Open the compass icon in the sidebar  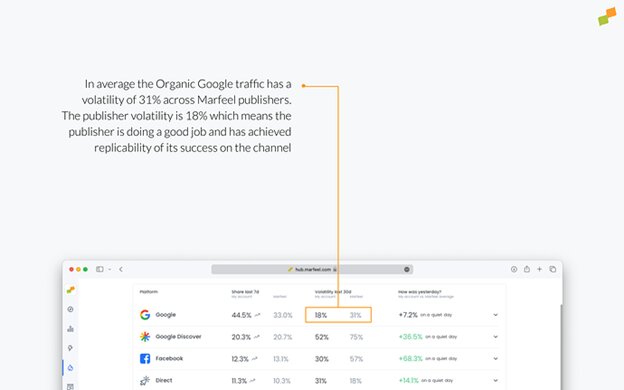pos(70,309)
